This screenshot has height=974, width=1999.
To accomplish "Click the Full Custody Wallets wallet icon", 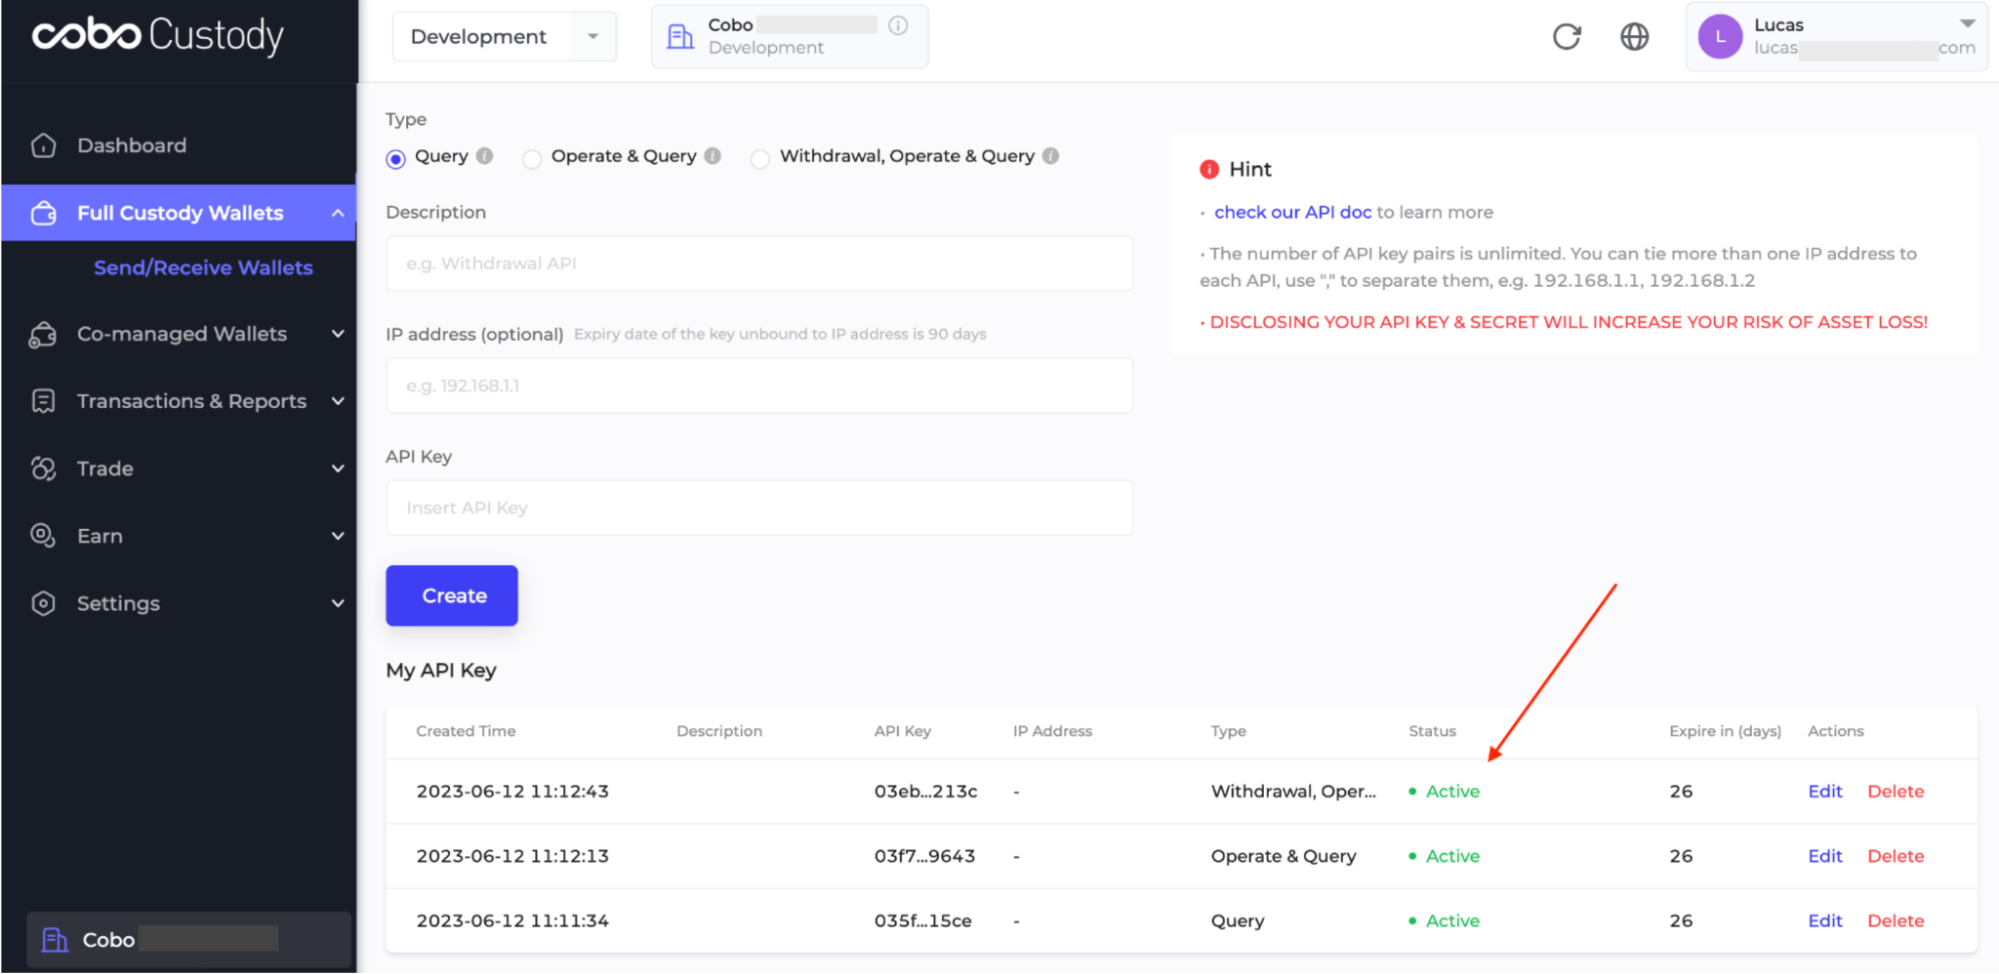I will [x=43, y=213].
